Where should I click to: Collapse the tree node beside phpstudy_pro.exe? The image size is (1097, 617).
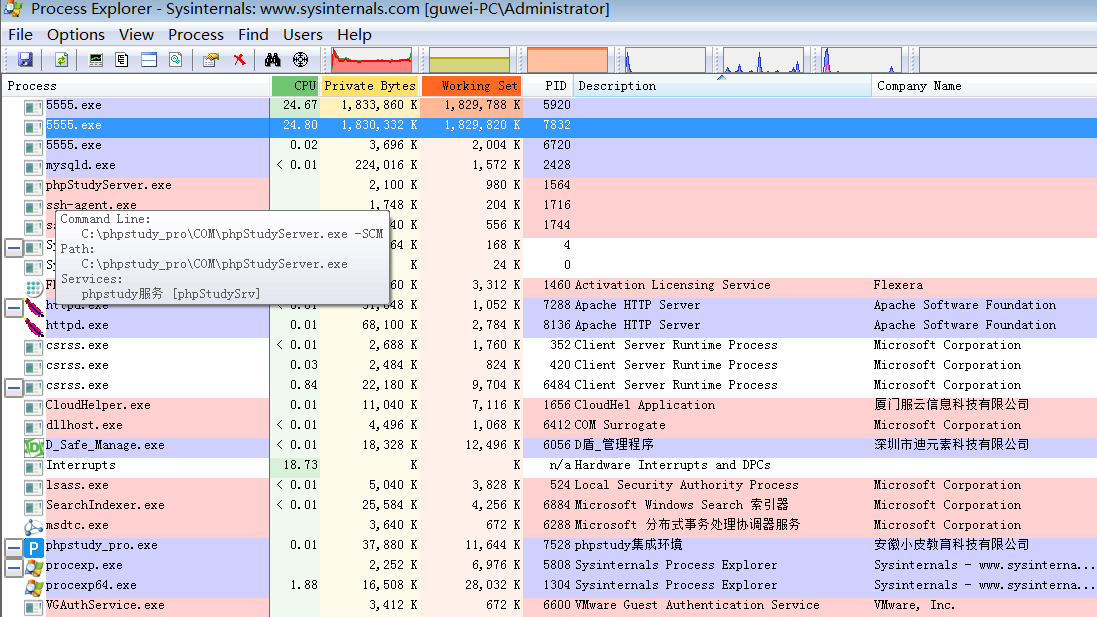tap(13, 548)
